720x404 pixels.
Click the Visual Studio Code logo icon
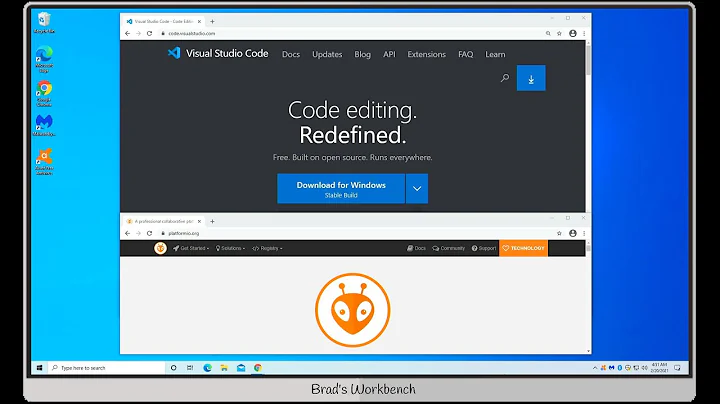(x=174, y=53)
